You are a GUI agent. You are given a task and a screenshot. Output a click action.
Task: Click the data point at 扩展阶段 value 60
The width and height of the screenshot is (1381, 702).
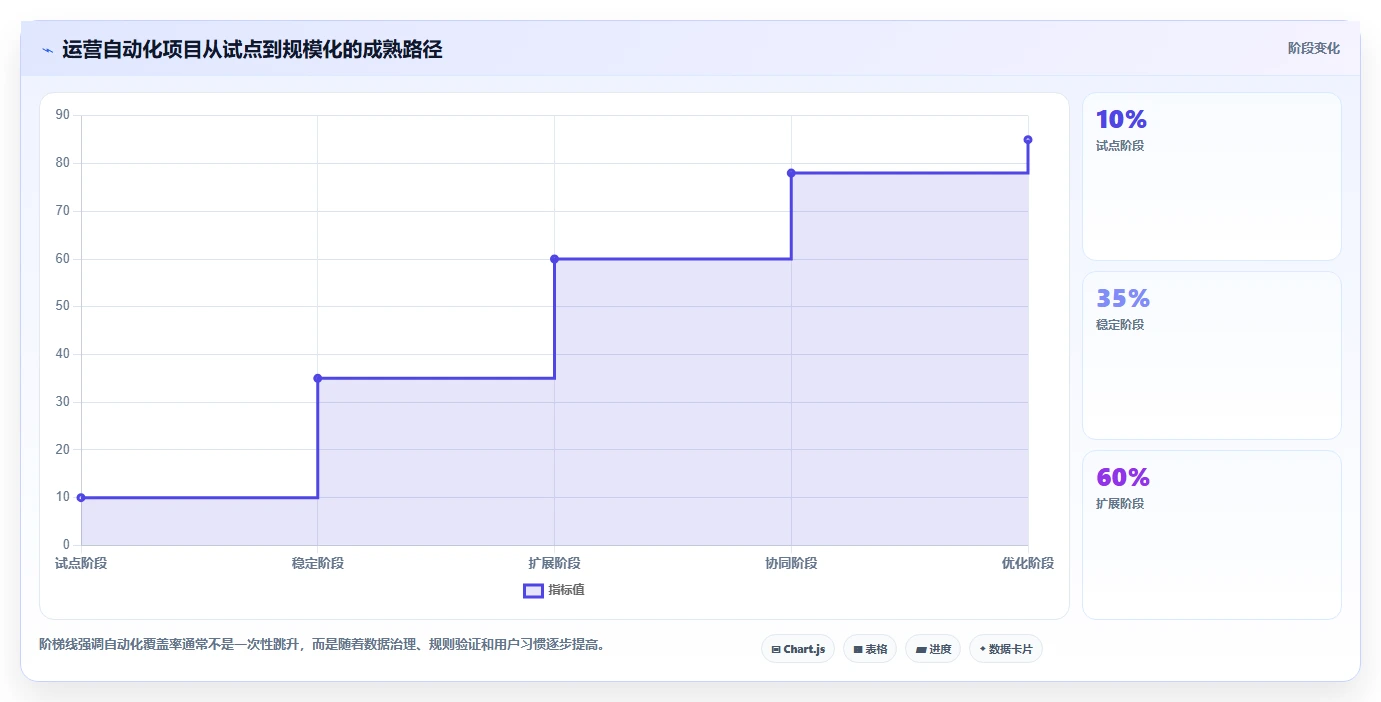[x=554, y=259]
